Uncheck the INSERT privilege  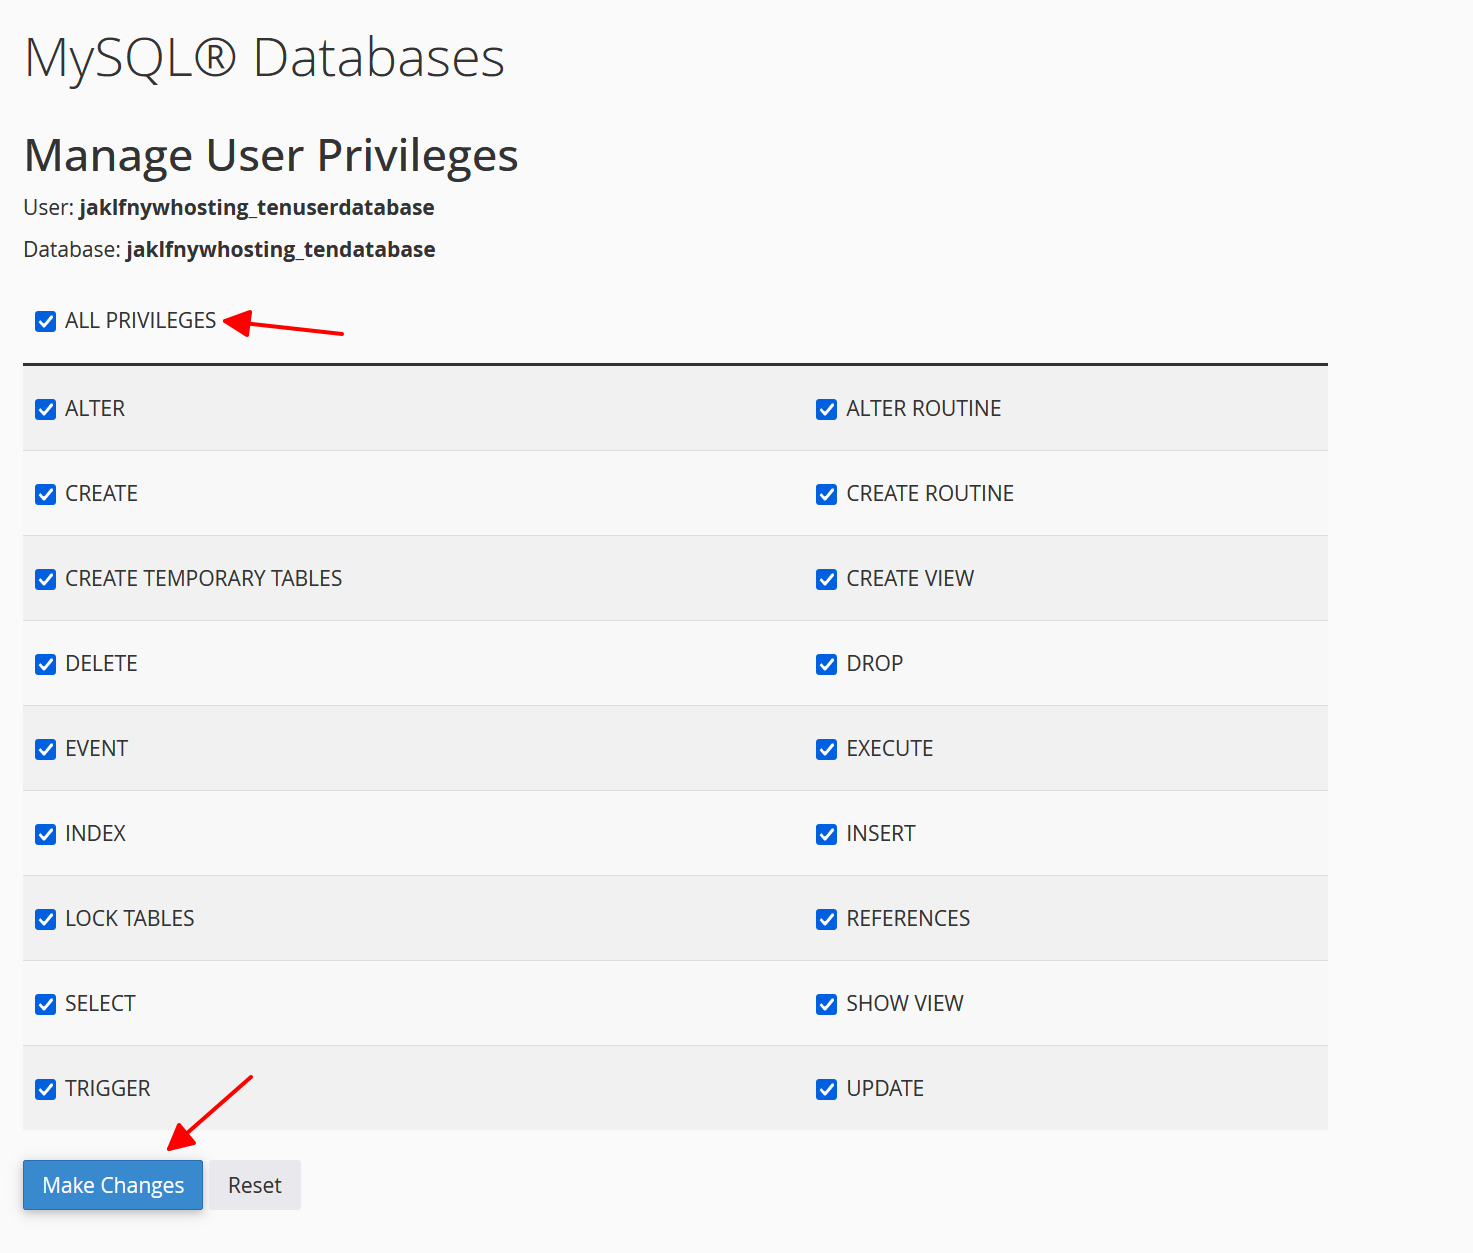pos(826,834)
